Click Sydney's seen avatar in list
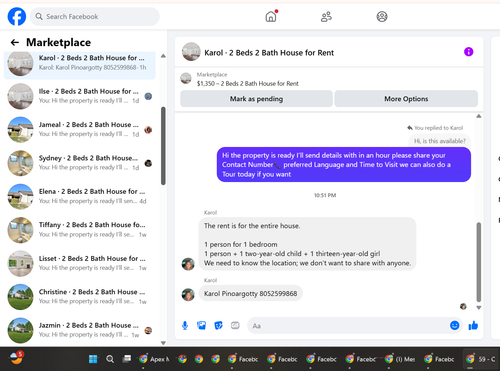This screenshot has width=500, height=371. [x=148, y=163]
